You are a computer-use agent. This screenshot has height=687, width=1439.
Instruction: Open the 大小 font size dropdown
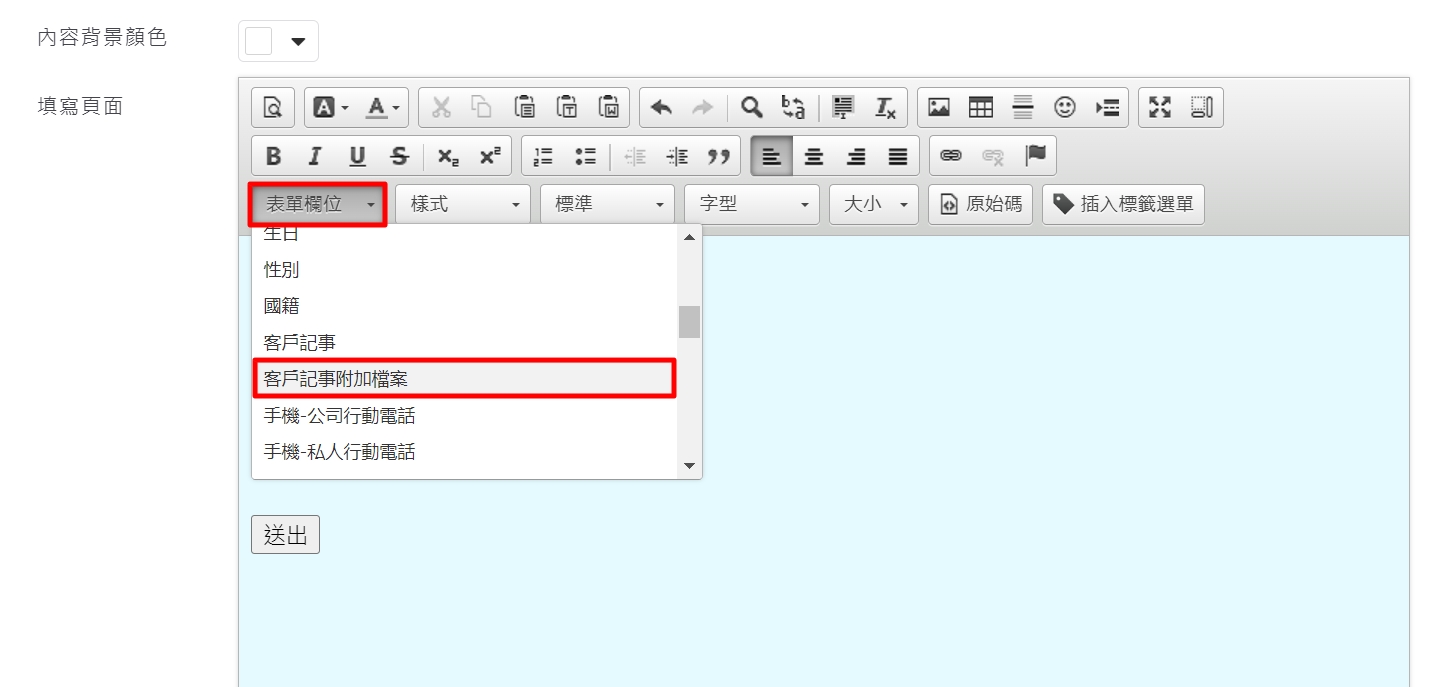coord(873,204)
